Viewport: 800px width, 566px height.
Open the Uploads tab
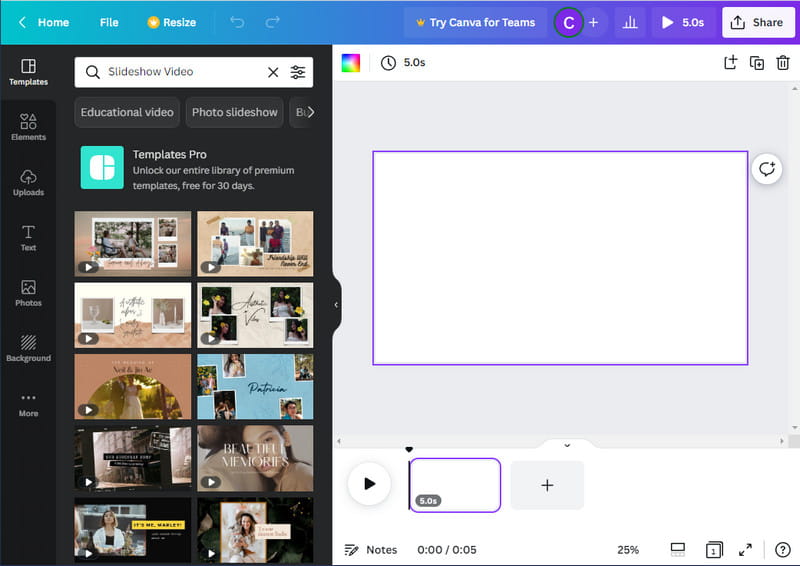[x=29, y=182]
